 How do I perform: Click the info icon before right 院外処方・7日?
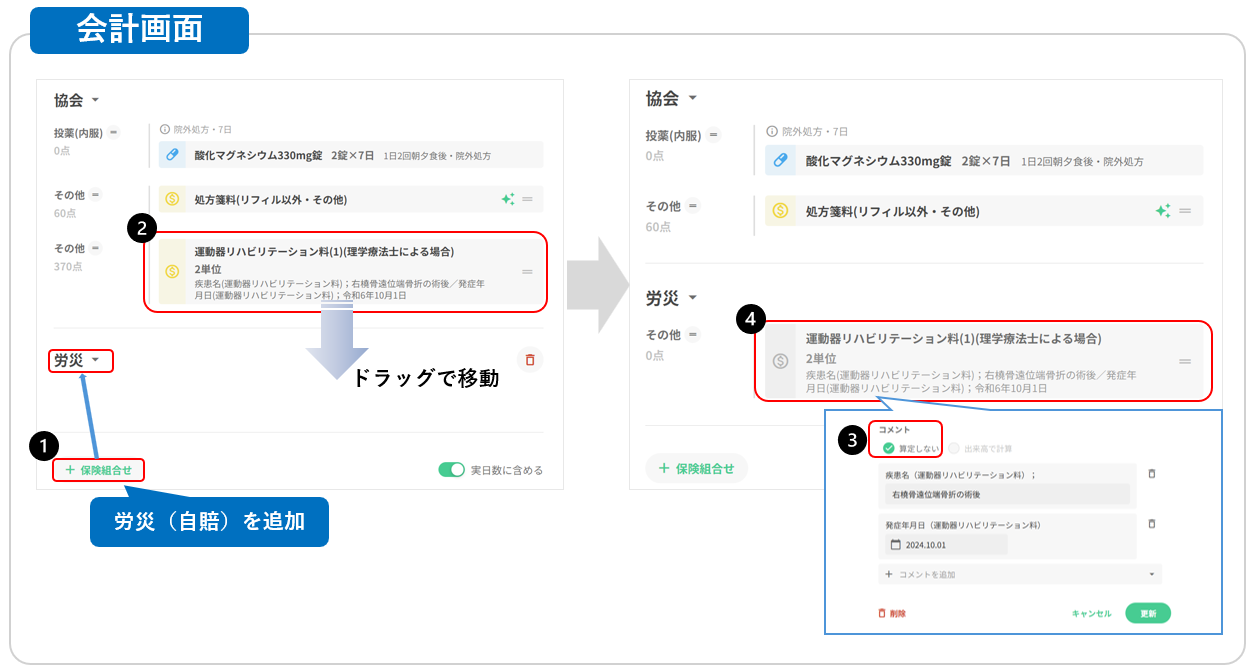[x=772, y=131]
